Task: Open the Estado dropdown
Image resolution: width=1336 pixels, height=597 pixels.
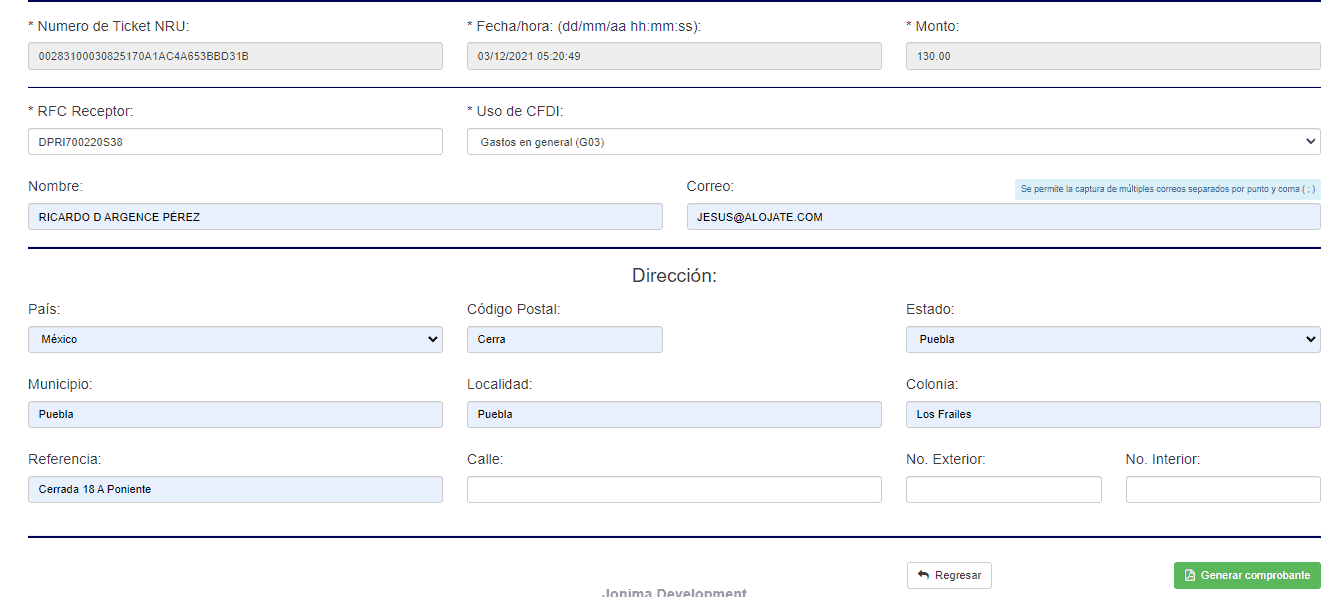Action: click(1112, 339)
